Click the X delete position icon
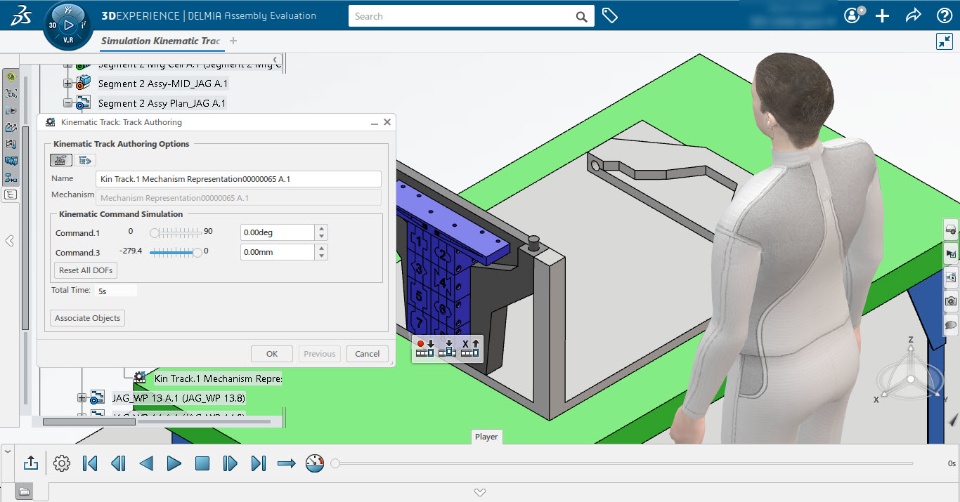The image size is (960, 502). [470, 348]
